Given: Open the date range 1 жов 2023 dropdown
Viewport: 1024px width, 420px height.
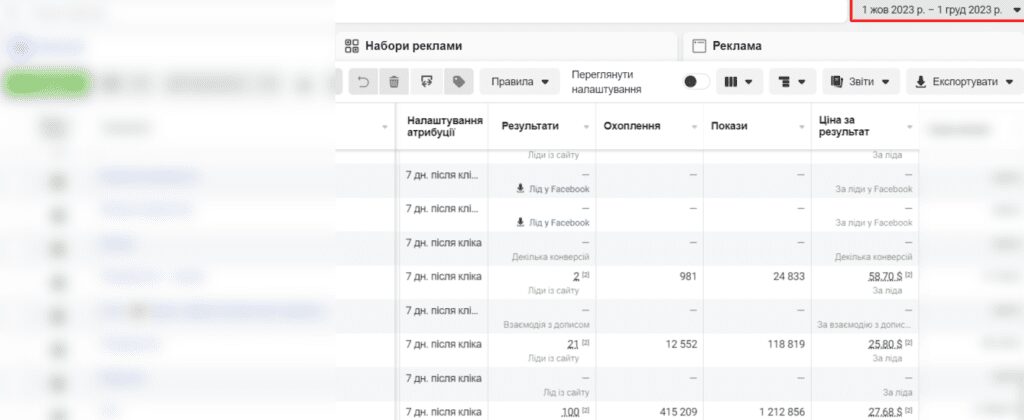Looking at the screenshot, I should [938, 10].
